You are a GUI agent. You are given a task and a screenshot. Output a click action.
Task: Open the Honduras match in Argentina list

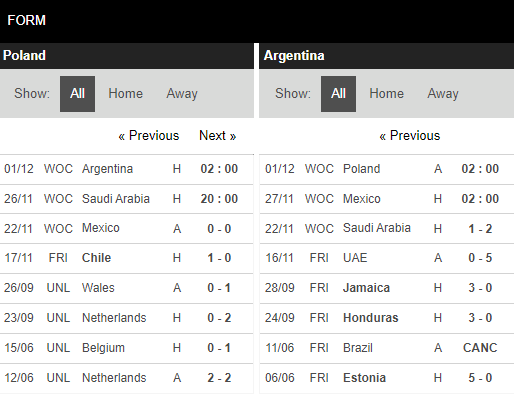pyautogui.click(x=387, y=318)
